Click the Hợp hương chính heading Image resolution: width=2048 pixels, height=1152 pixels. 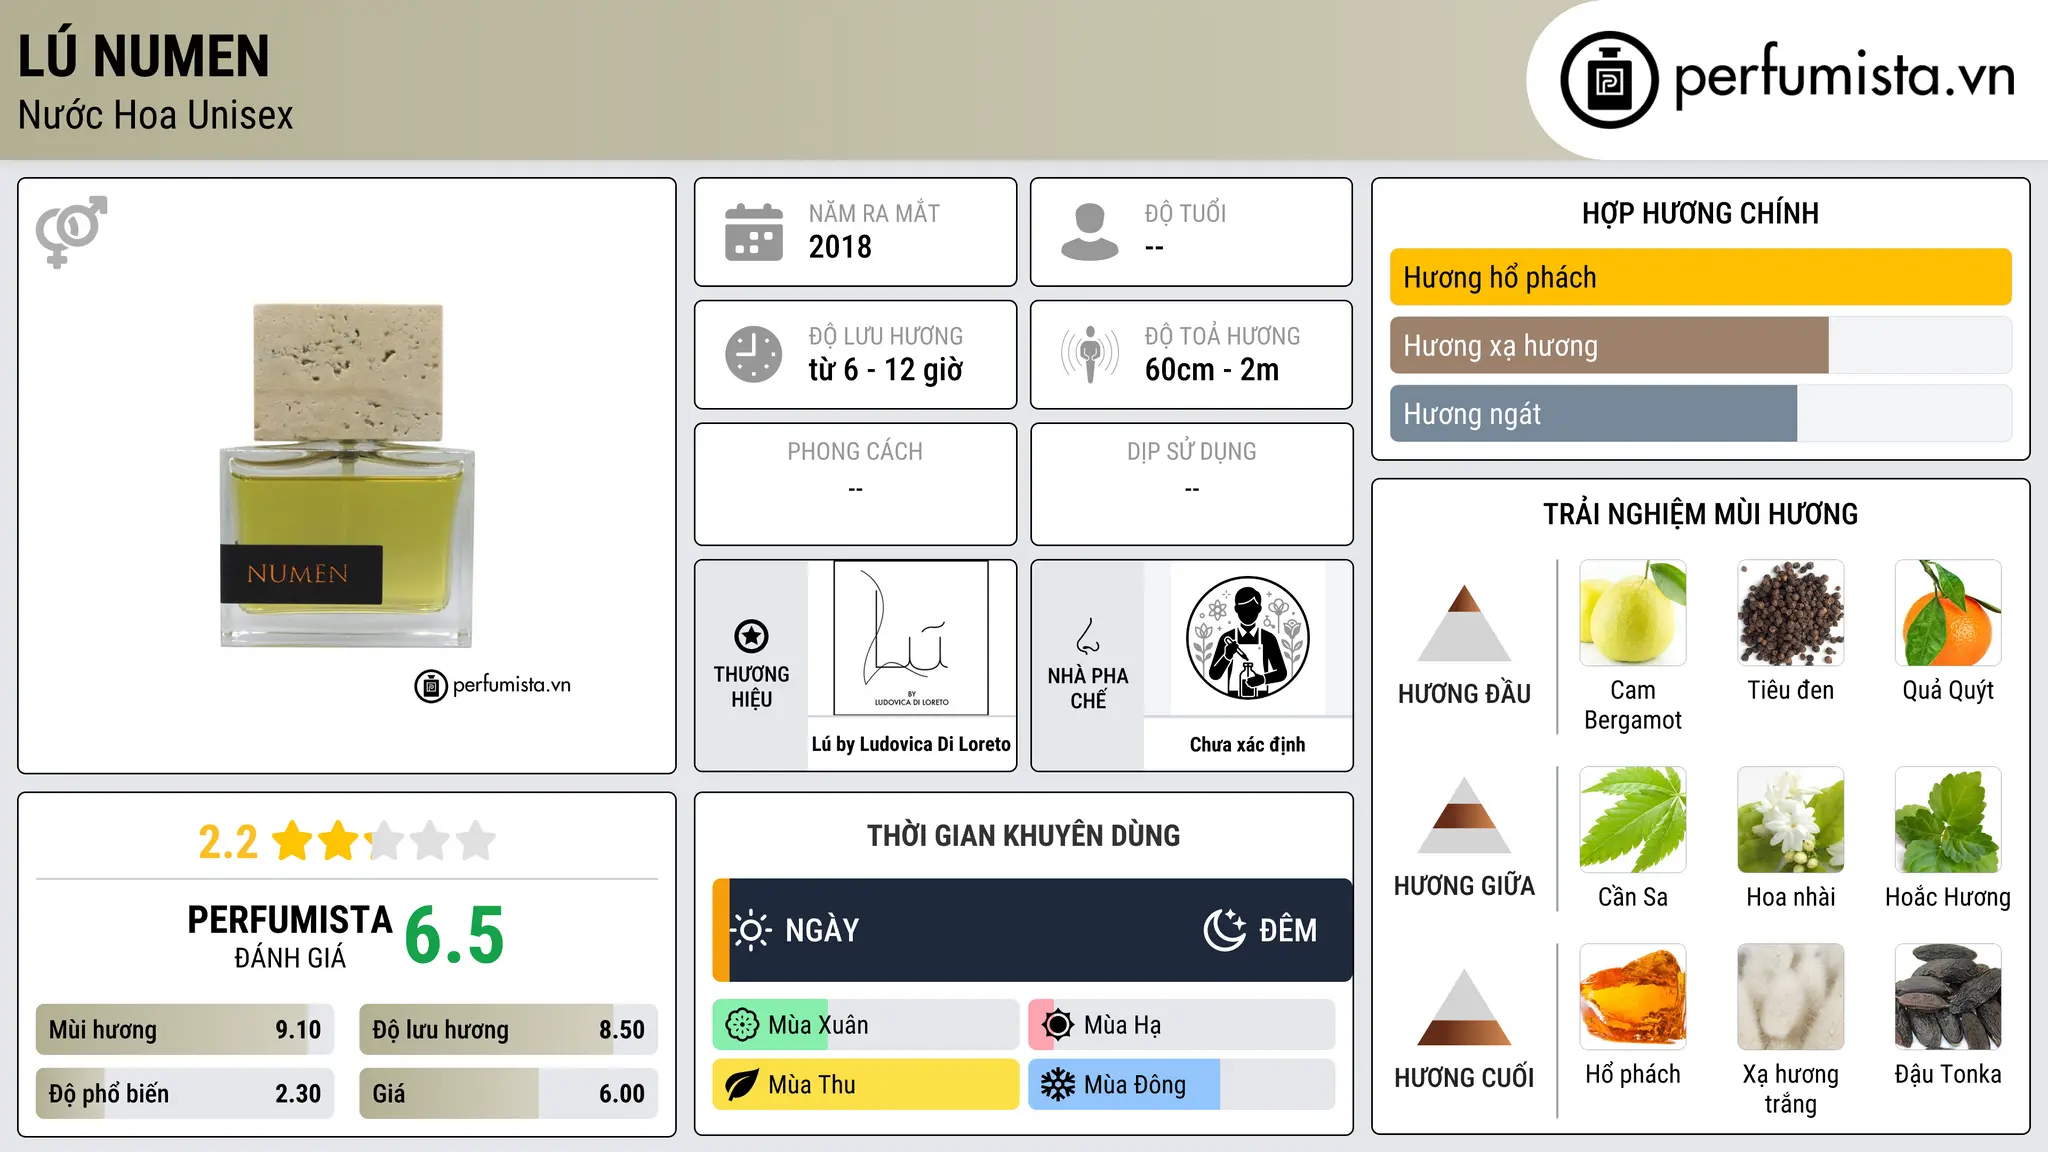click(x=1700, y=213)
